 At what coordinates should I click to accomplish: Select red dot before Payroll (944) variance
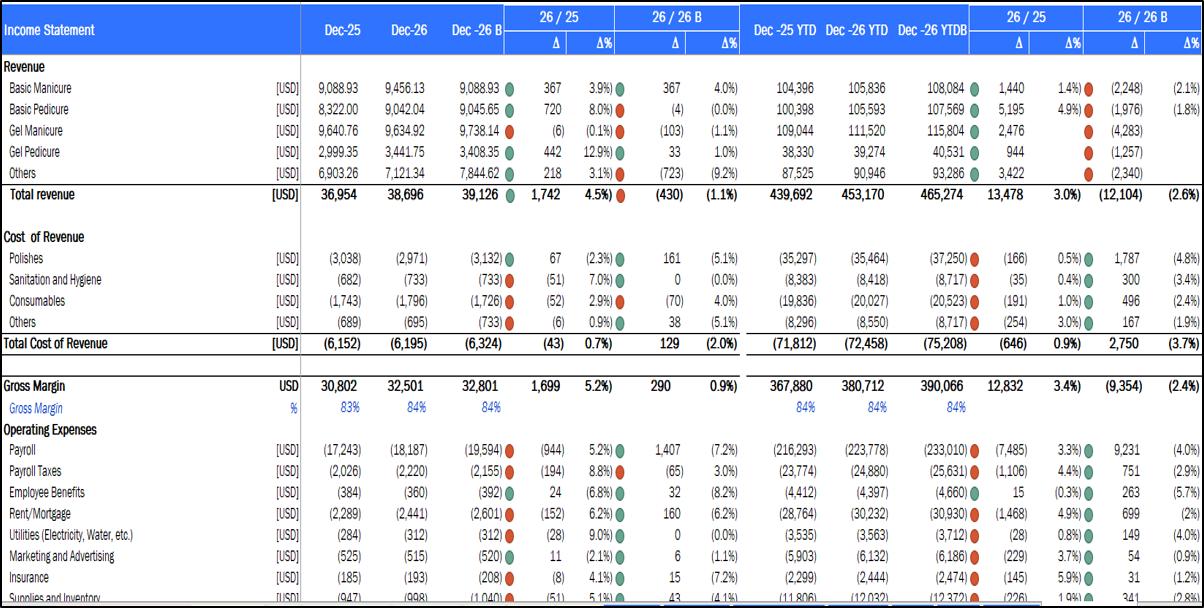tap(512, 450)
